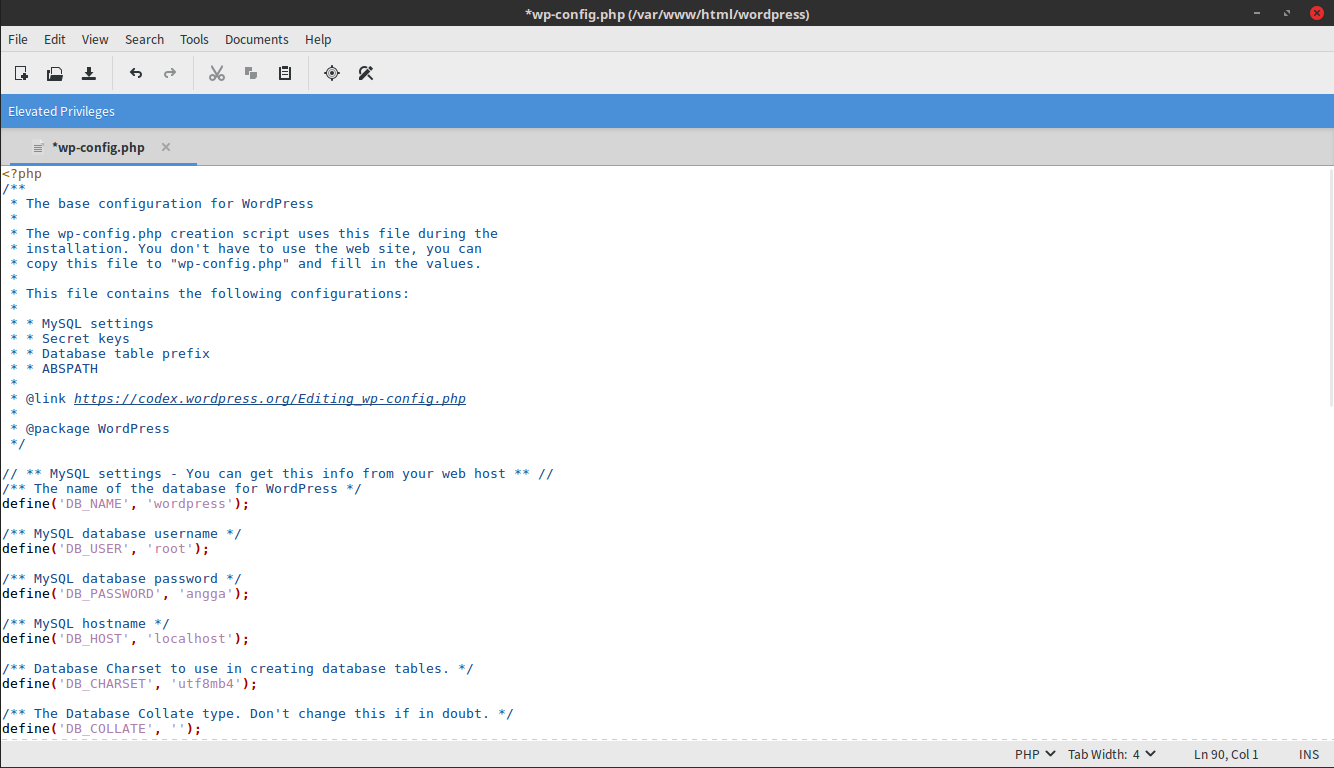This screenshot has height=768, width=1334.
Task: Click 'The base configuration for WordPress' line
Action: 162,204
